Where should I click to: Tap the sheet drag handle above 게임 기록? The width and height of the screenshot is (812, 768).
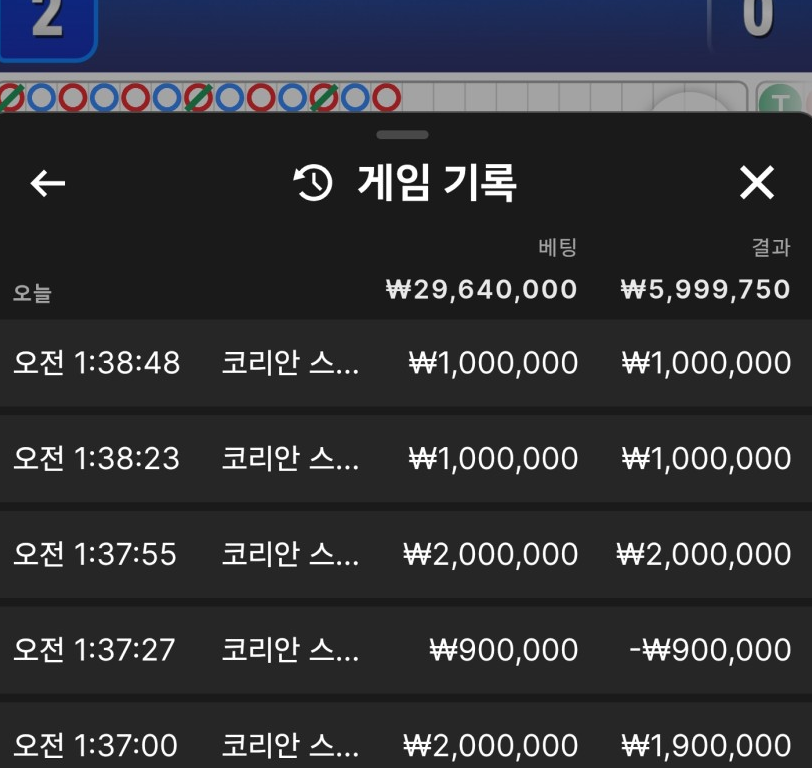point(402,135)
